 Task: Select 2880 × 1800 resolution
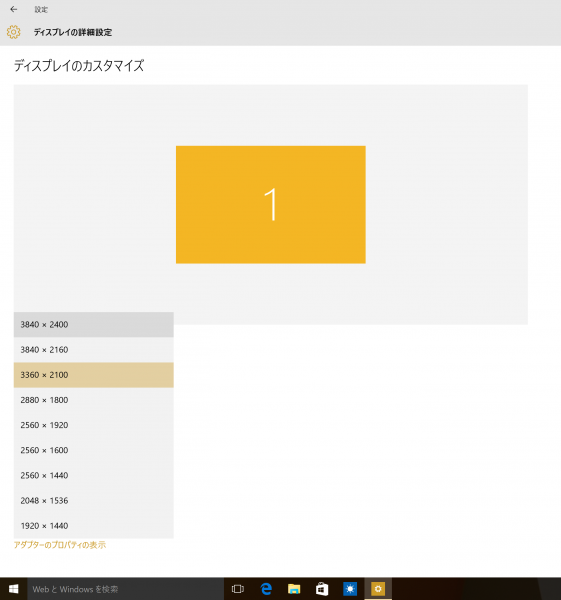(x=94, y=400)
